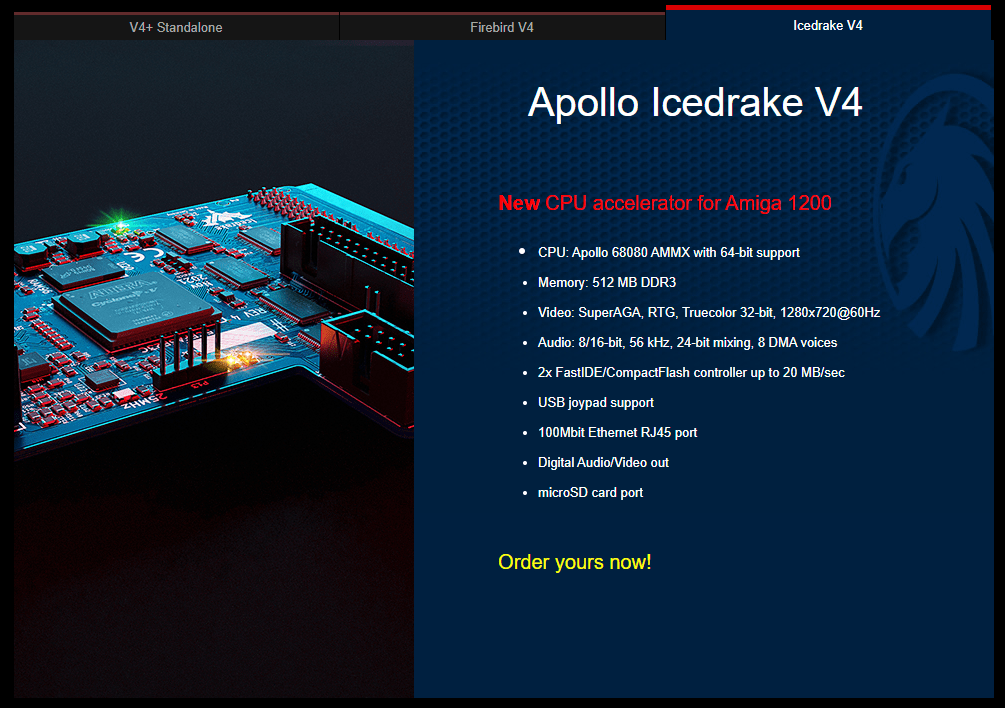Click the USB joypad support item
Viewport: 1005px width, 708px height.
click(x=595, y=403)
